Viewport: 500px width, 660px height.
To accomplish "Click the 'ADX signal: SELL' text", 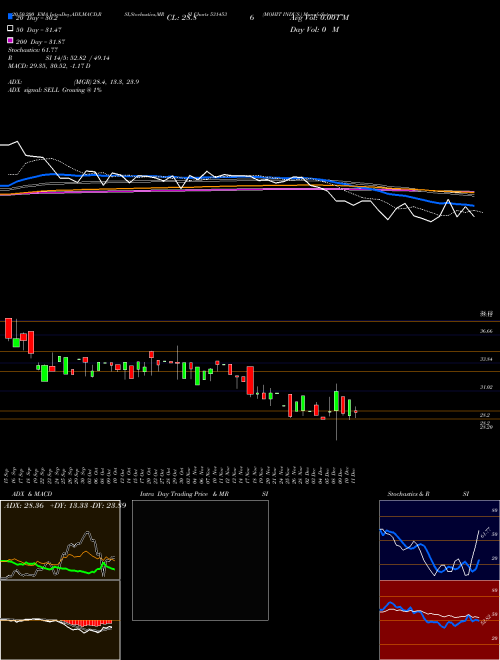I will [34, 90].
